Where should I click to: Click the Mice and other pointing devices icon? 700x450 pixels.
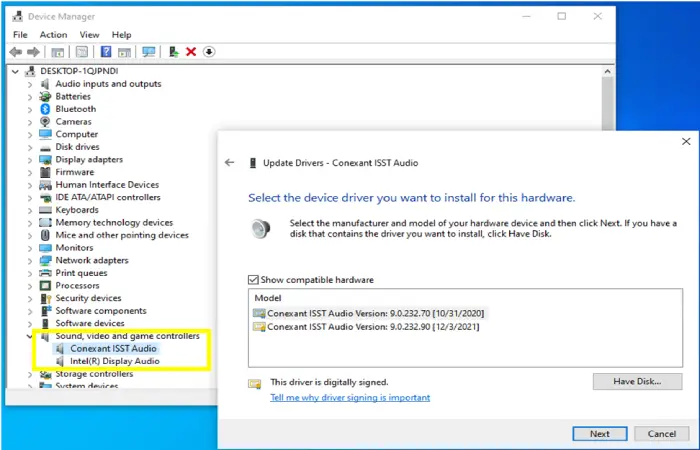(45, 235)
